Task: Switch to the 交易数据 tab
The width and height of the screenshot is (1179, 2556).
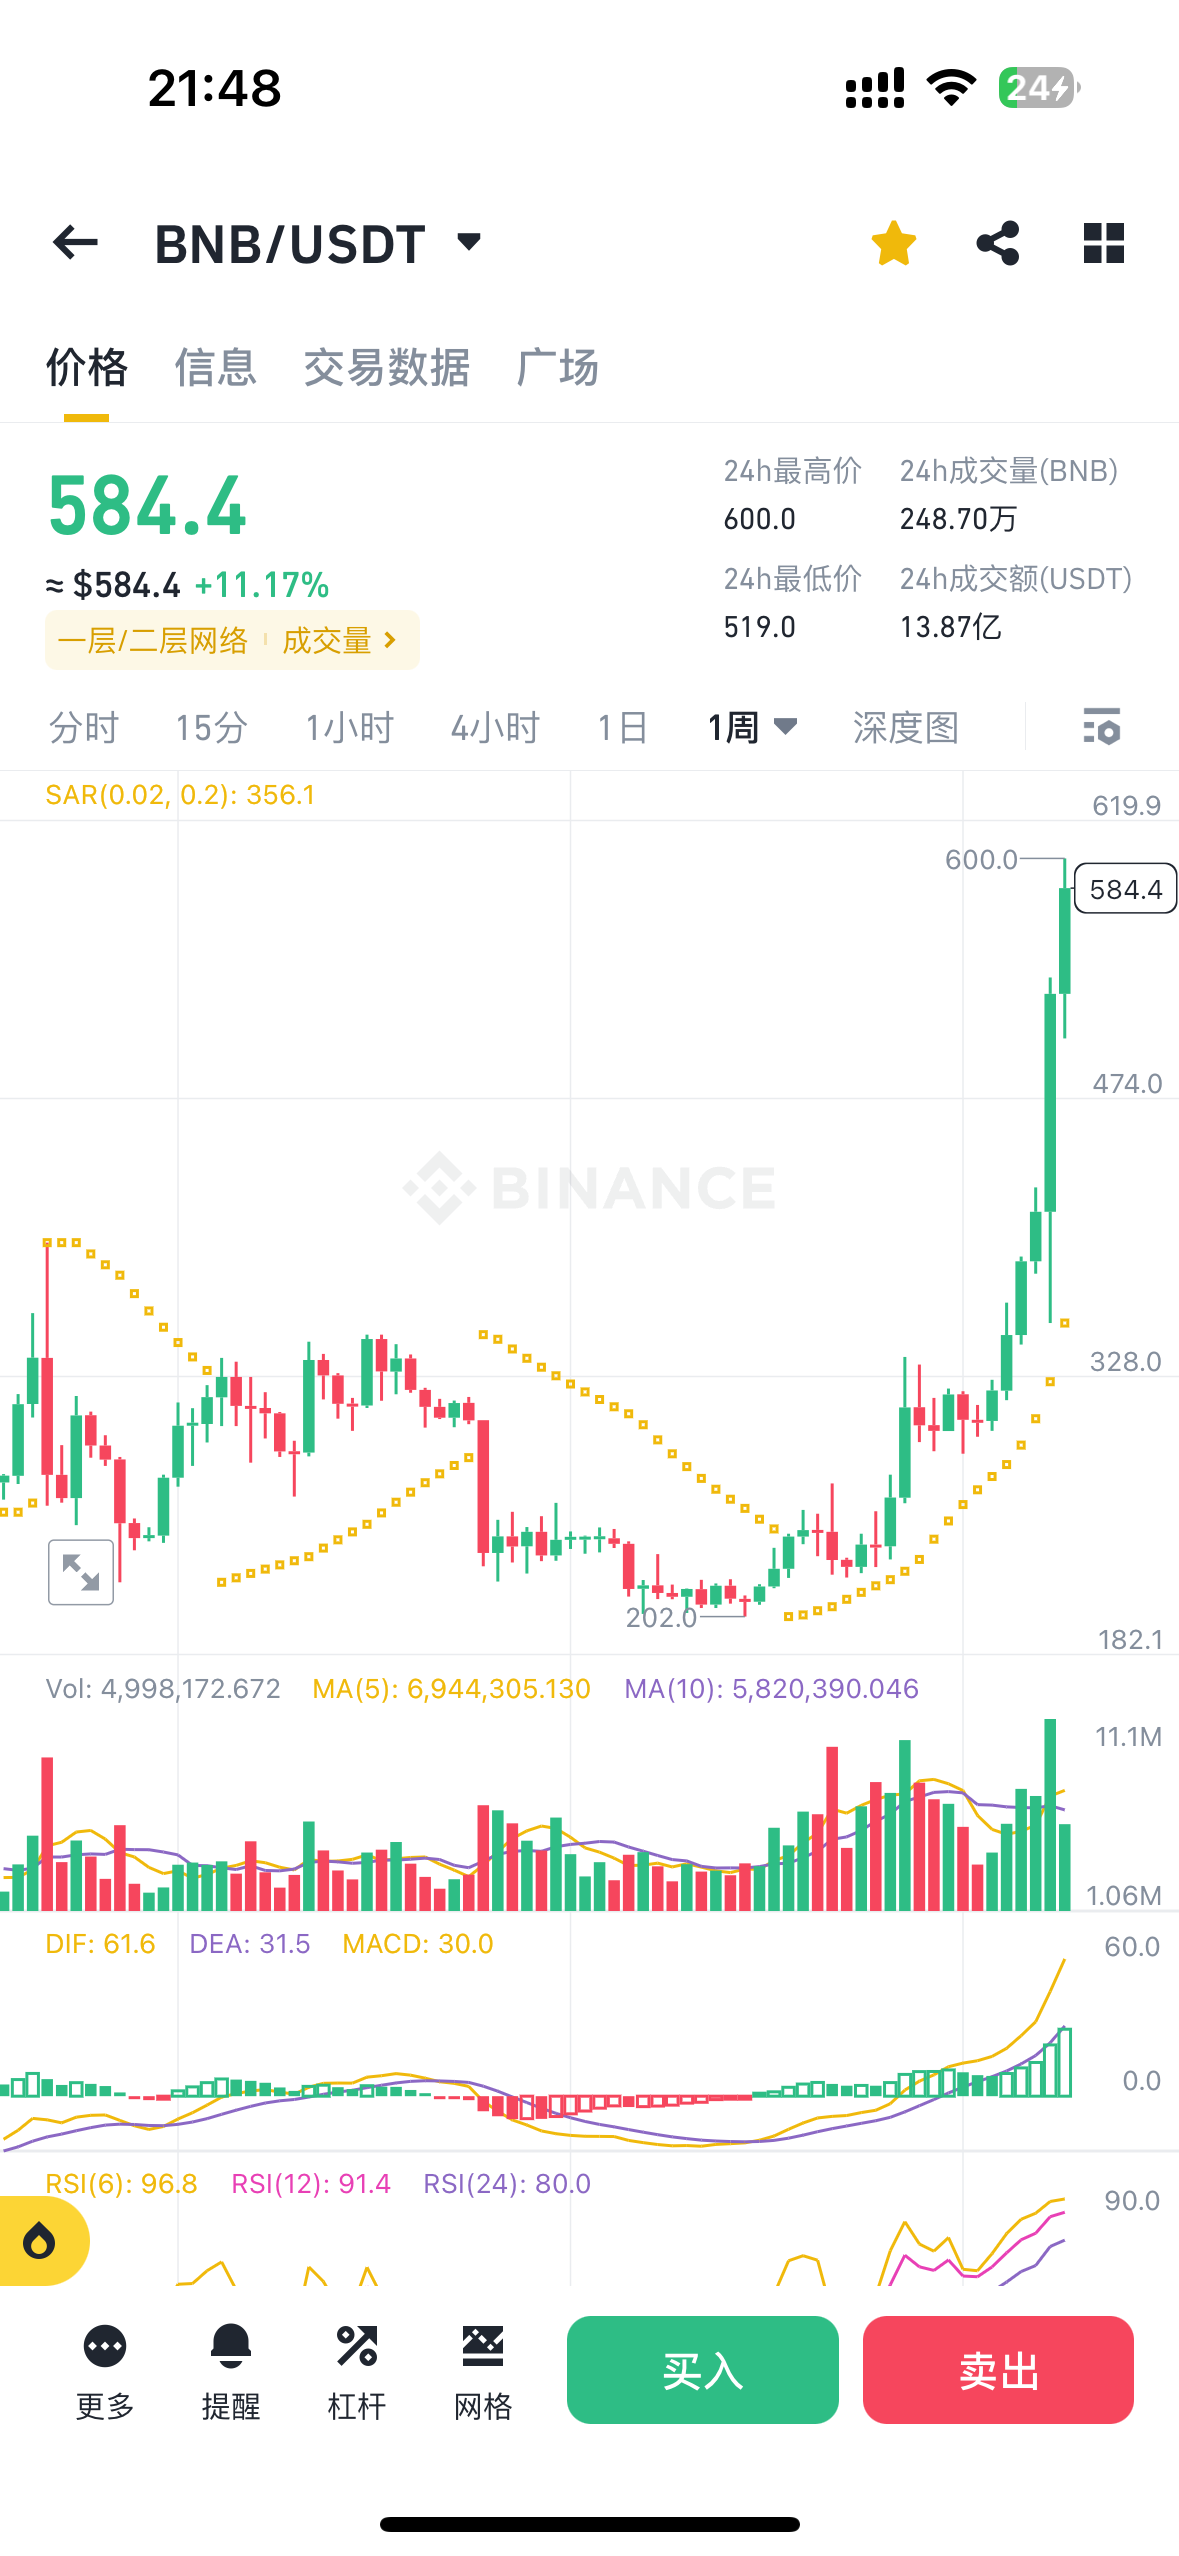Action: pyautogui.click(x=386, y=368)
